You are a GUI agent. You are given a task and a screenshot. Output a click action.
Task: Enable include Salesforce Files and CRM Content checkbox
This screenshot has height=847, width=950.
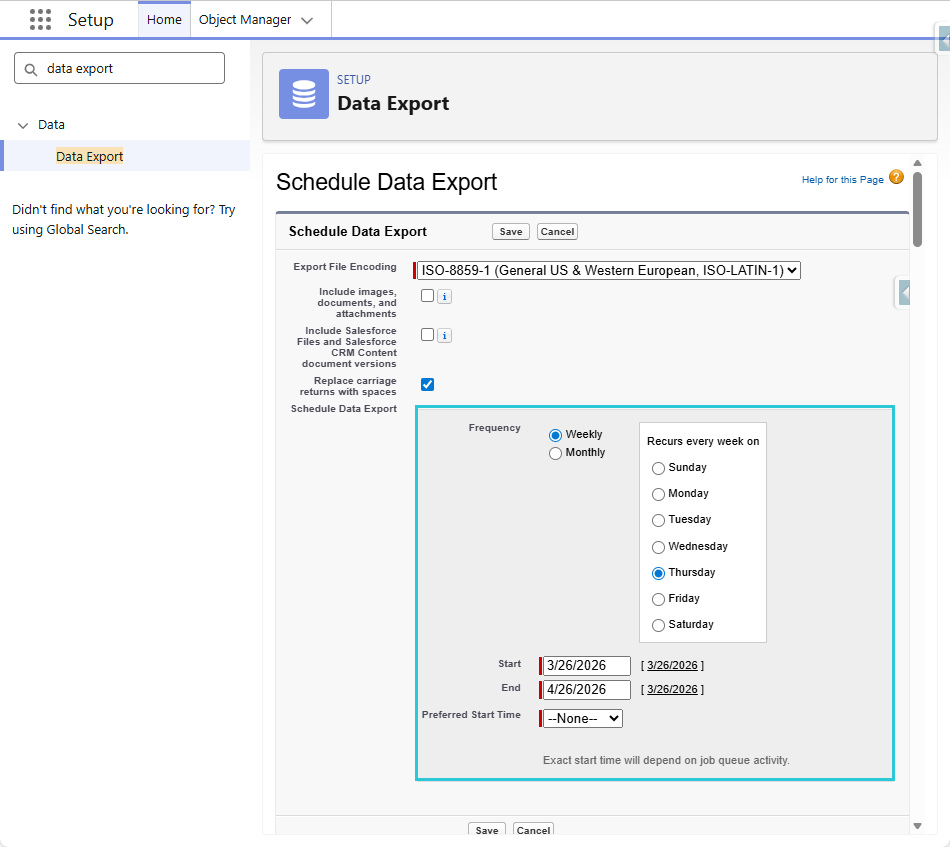pos(428,334)
